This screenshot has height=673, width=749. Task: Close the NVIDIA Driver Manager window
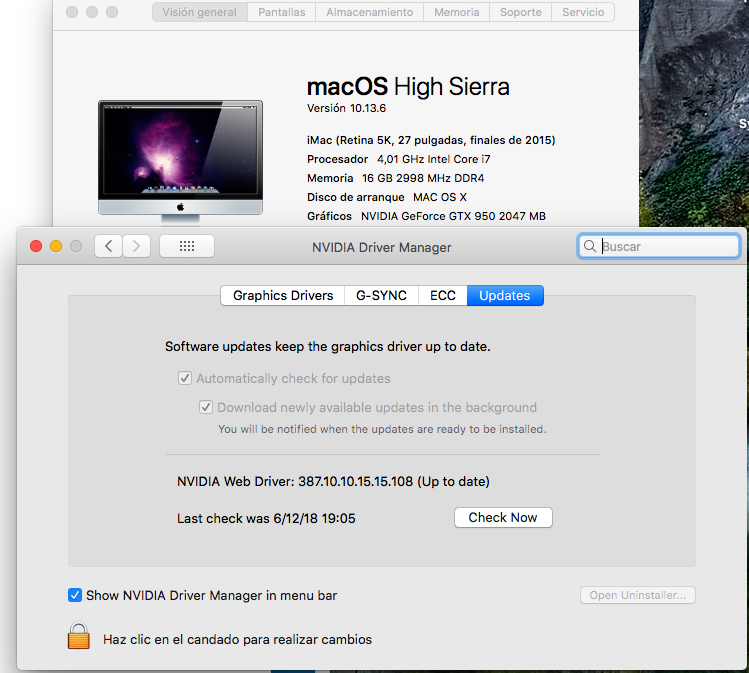[x=36, y=246]
